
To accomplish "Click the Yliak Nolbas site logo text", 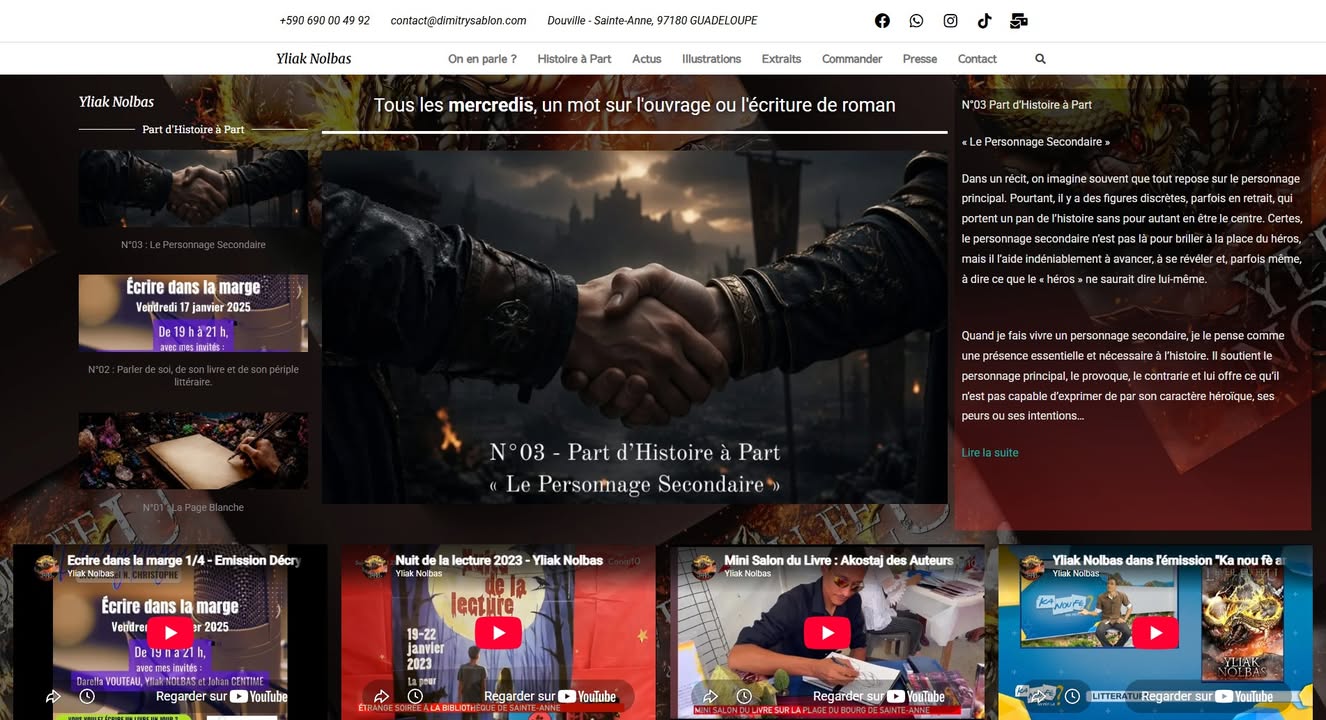I will point(314,59).
